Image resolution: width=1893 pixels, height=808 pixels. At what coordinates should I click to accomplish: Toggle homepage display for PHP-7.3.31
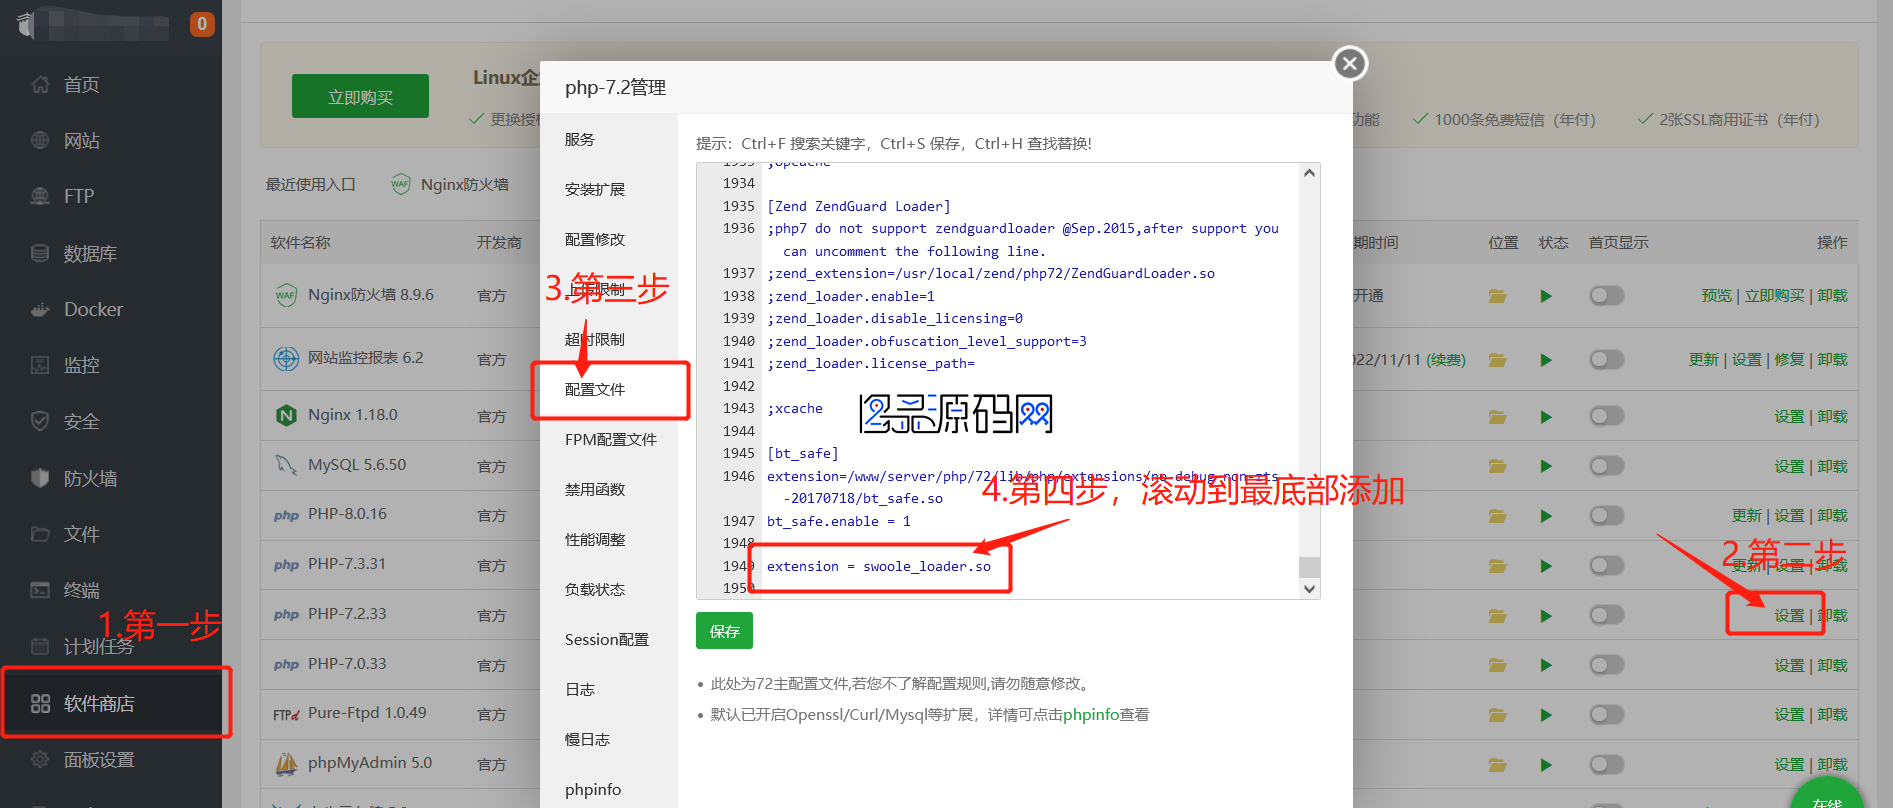pos(1607,566)
